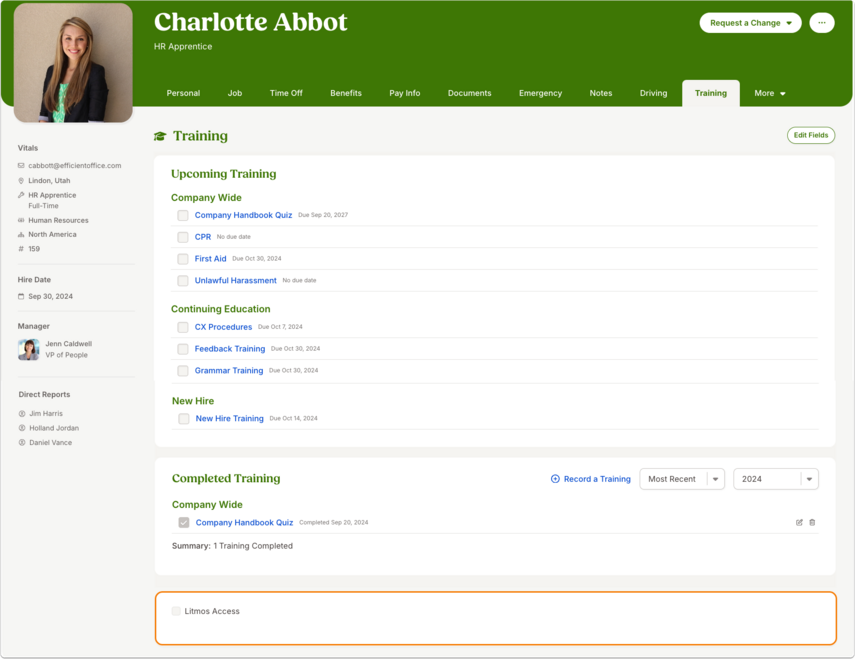This screenshot has width=855, height=659.
Task: Click the department icon beside Human Resources
Action: pyautogui.click(x=21, y=220)
